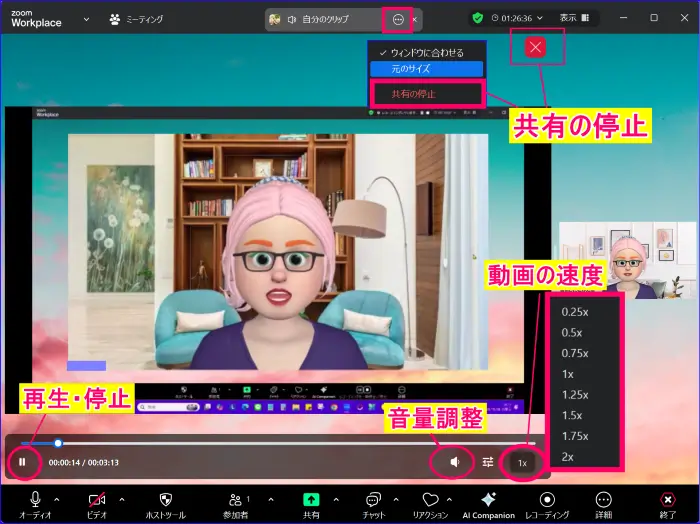This screenshot has height=524, width=700.
Task: Click the clip avatar icon in share tab
Action: click(x=275, y=19)
